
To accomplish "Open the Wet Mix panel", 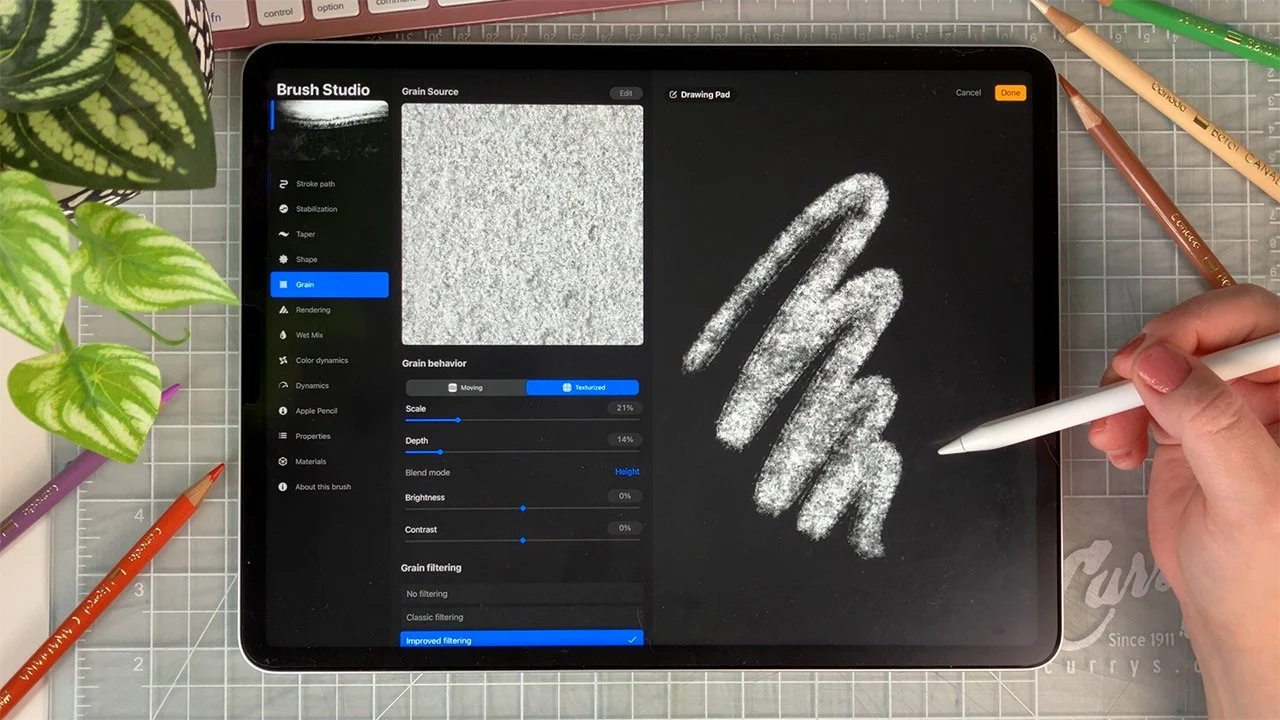I will click(284, 334).
